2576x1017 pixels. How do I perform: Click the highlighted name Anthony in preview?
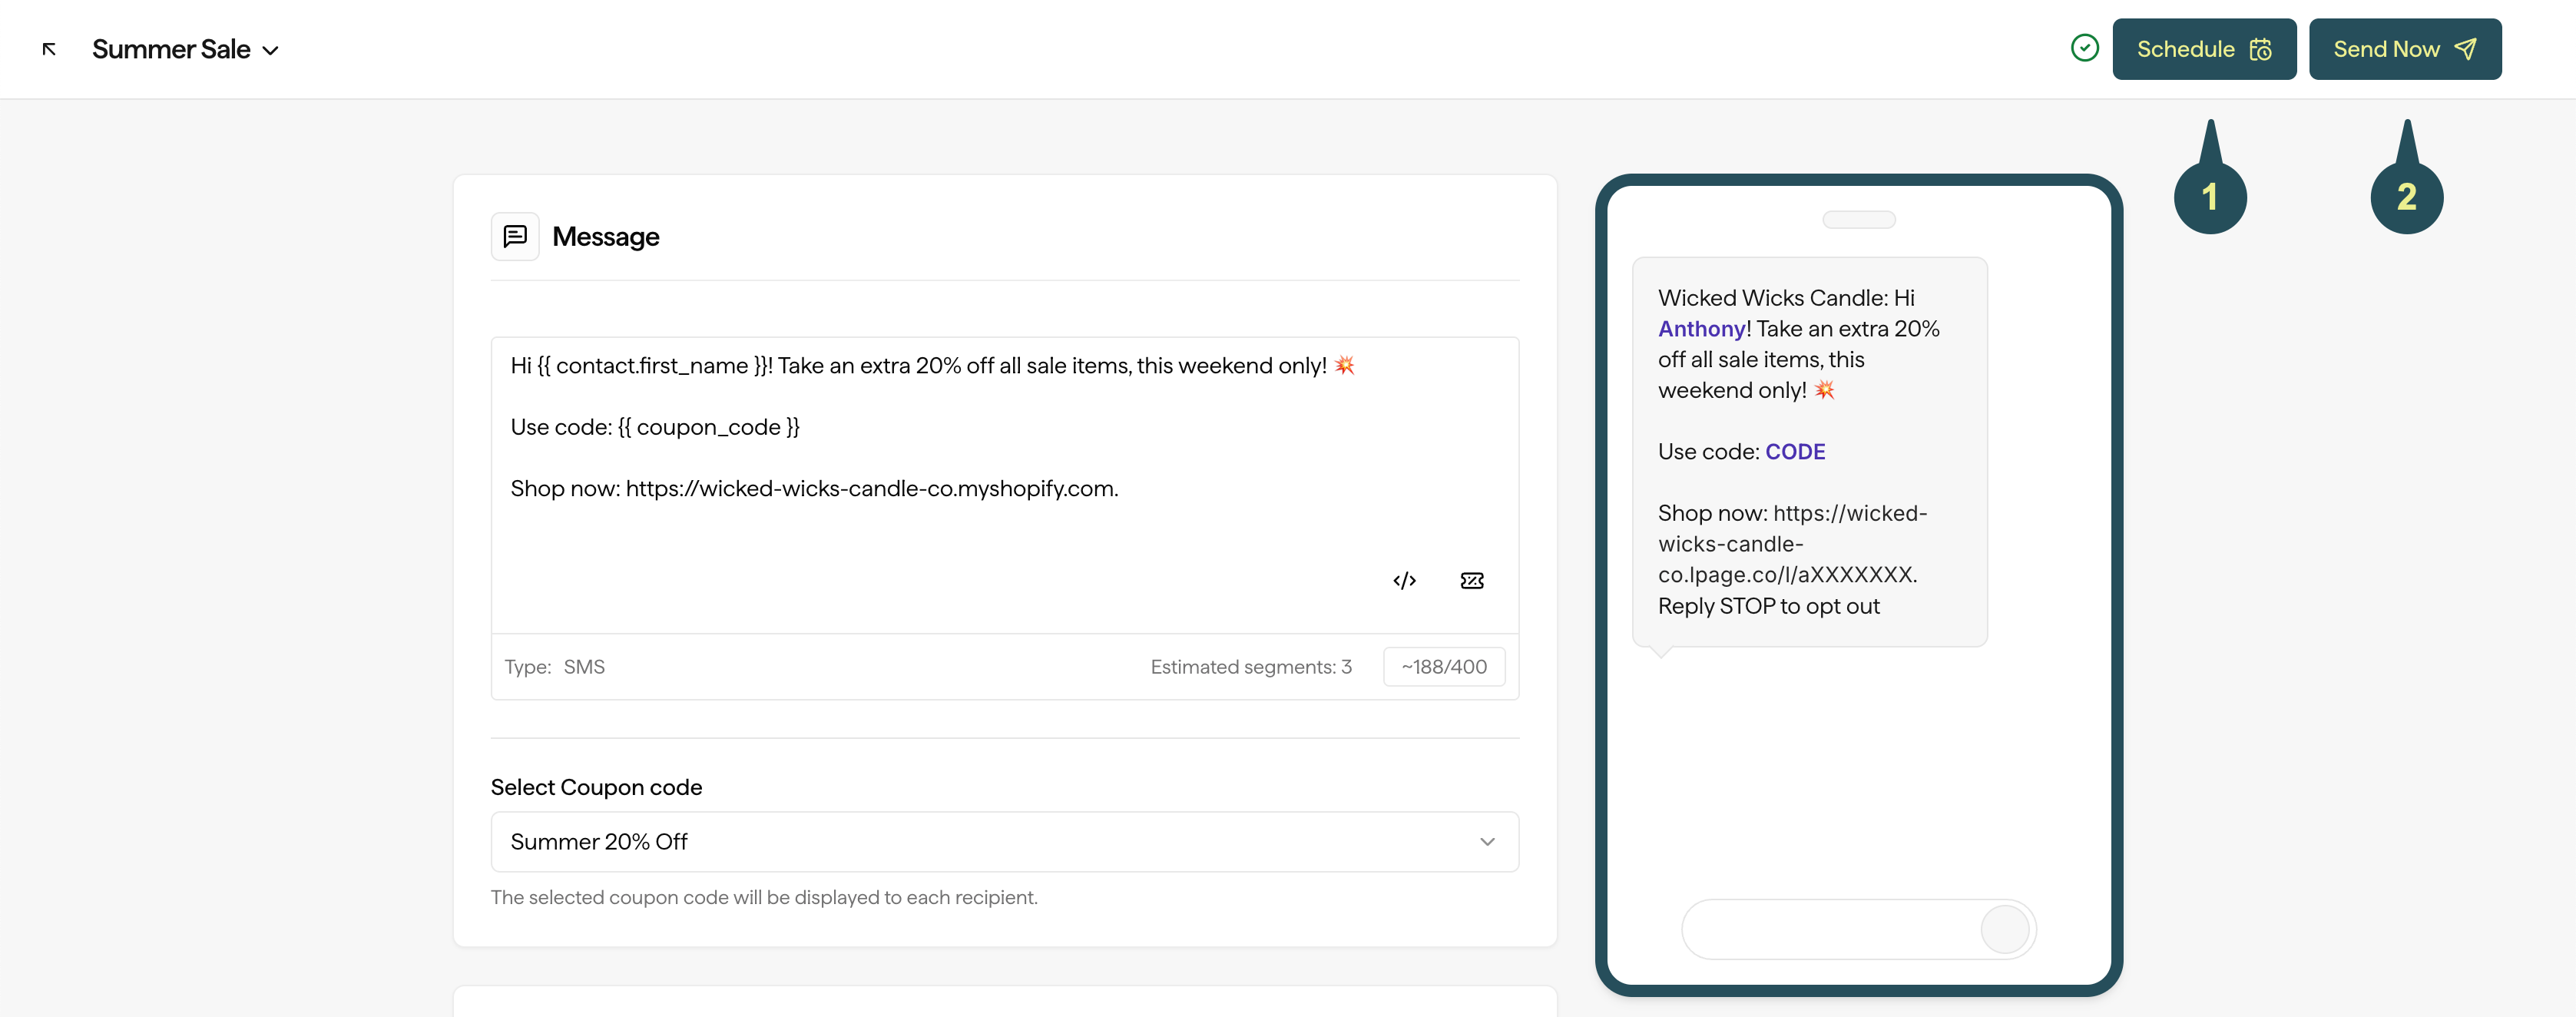point(1701,328)
